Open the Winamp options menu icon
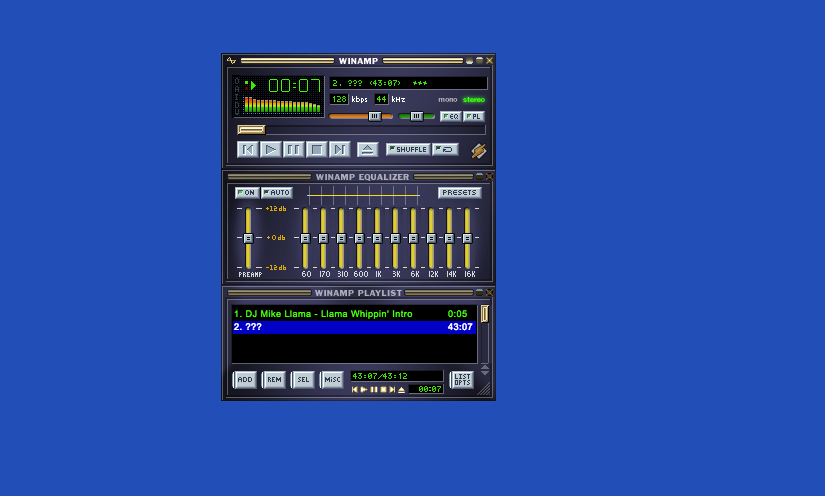Viewport: 825px width, 496px height. pos(231,61)
